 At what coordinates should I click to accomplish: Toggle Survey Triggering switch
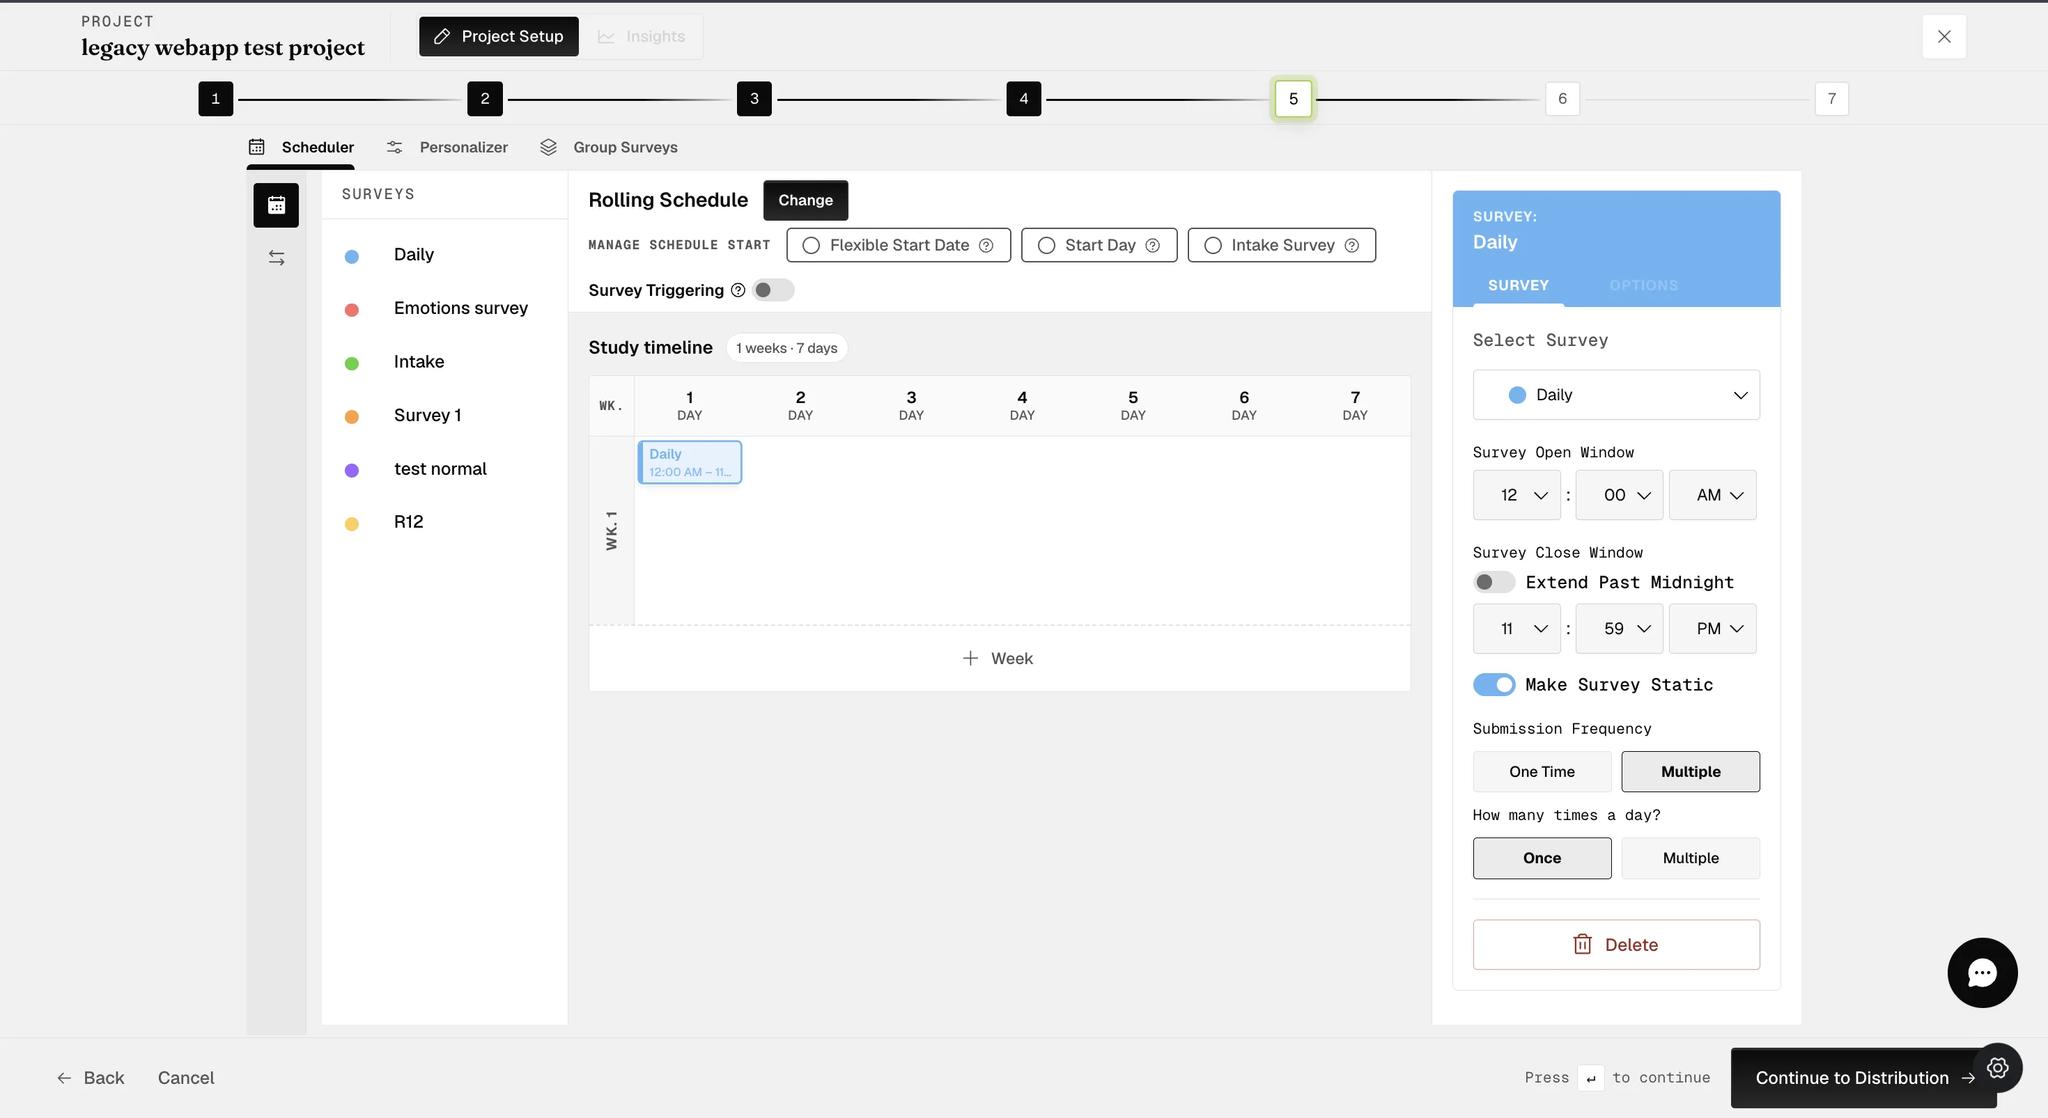pyautogui.click(x=773, y=290)
